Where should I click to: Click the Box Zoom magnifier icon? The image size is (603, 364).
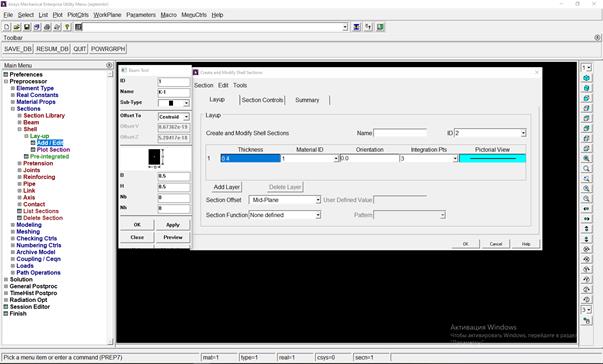[586, 168]
